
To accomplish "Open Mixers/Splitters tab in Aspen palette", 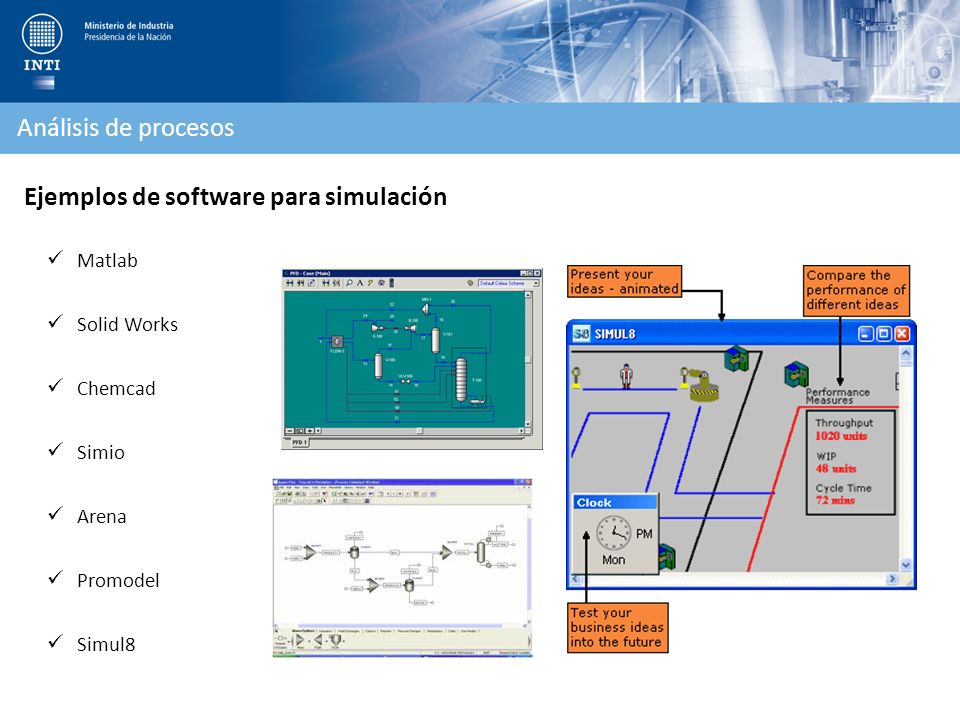I will [x=304, y=631].
